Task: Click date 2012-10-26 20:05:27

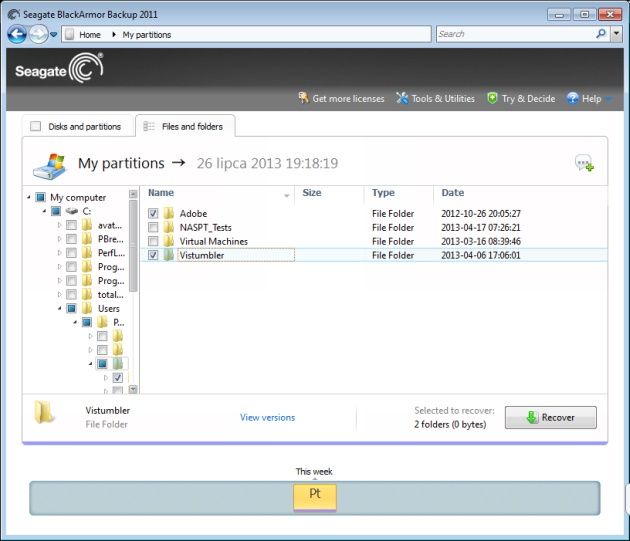Action: pyautogui.click(x=481, y=213)
